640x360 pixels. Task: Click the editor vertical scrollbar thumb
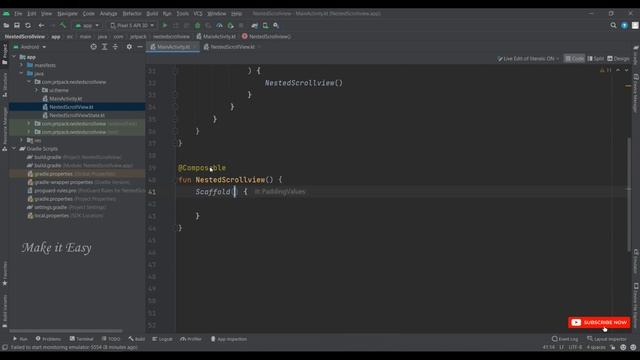tap(629, 195)
